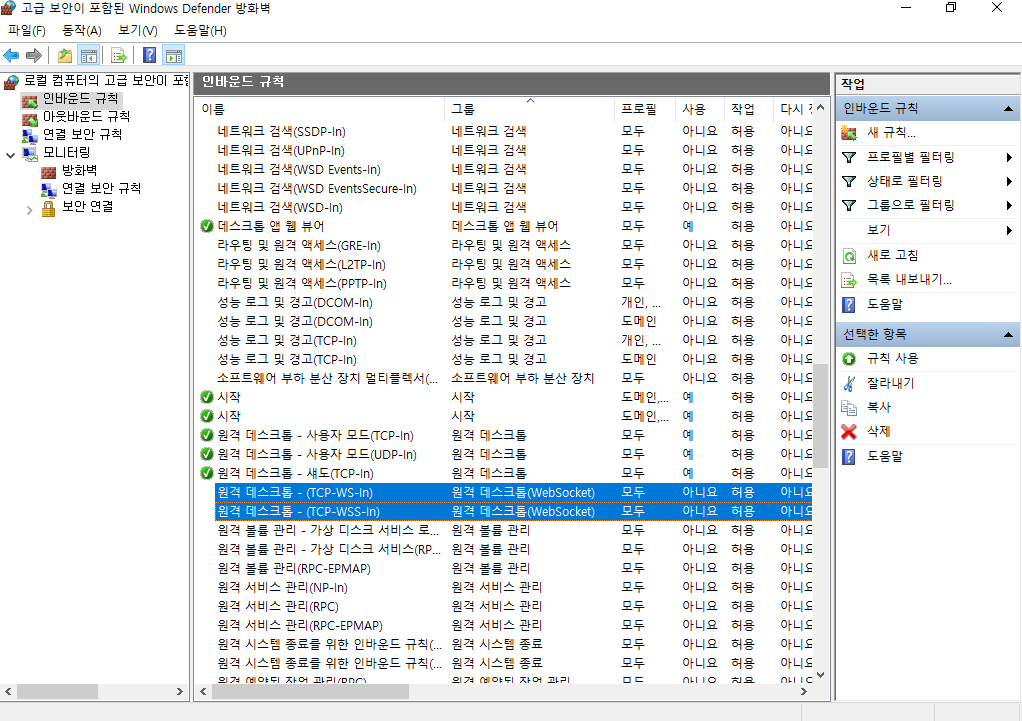
Task: Collapse the 선택한 항목 actions section header
Action: click(x=1008, y=334)
